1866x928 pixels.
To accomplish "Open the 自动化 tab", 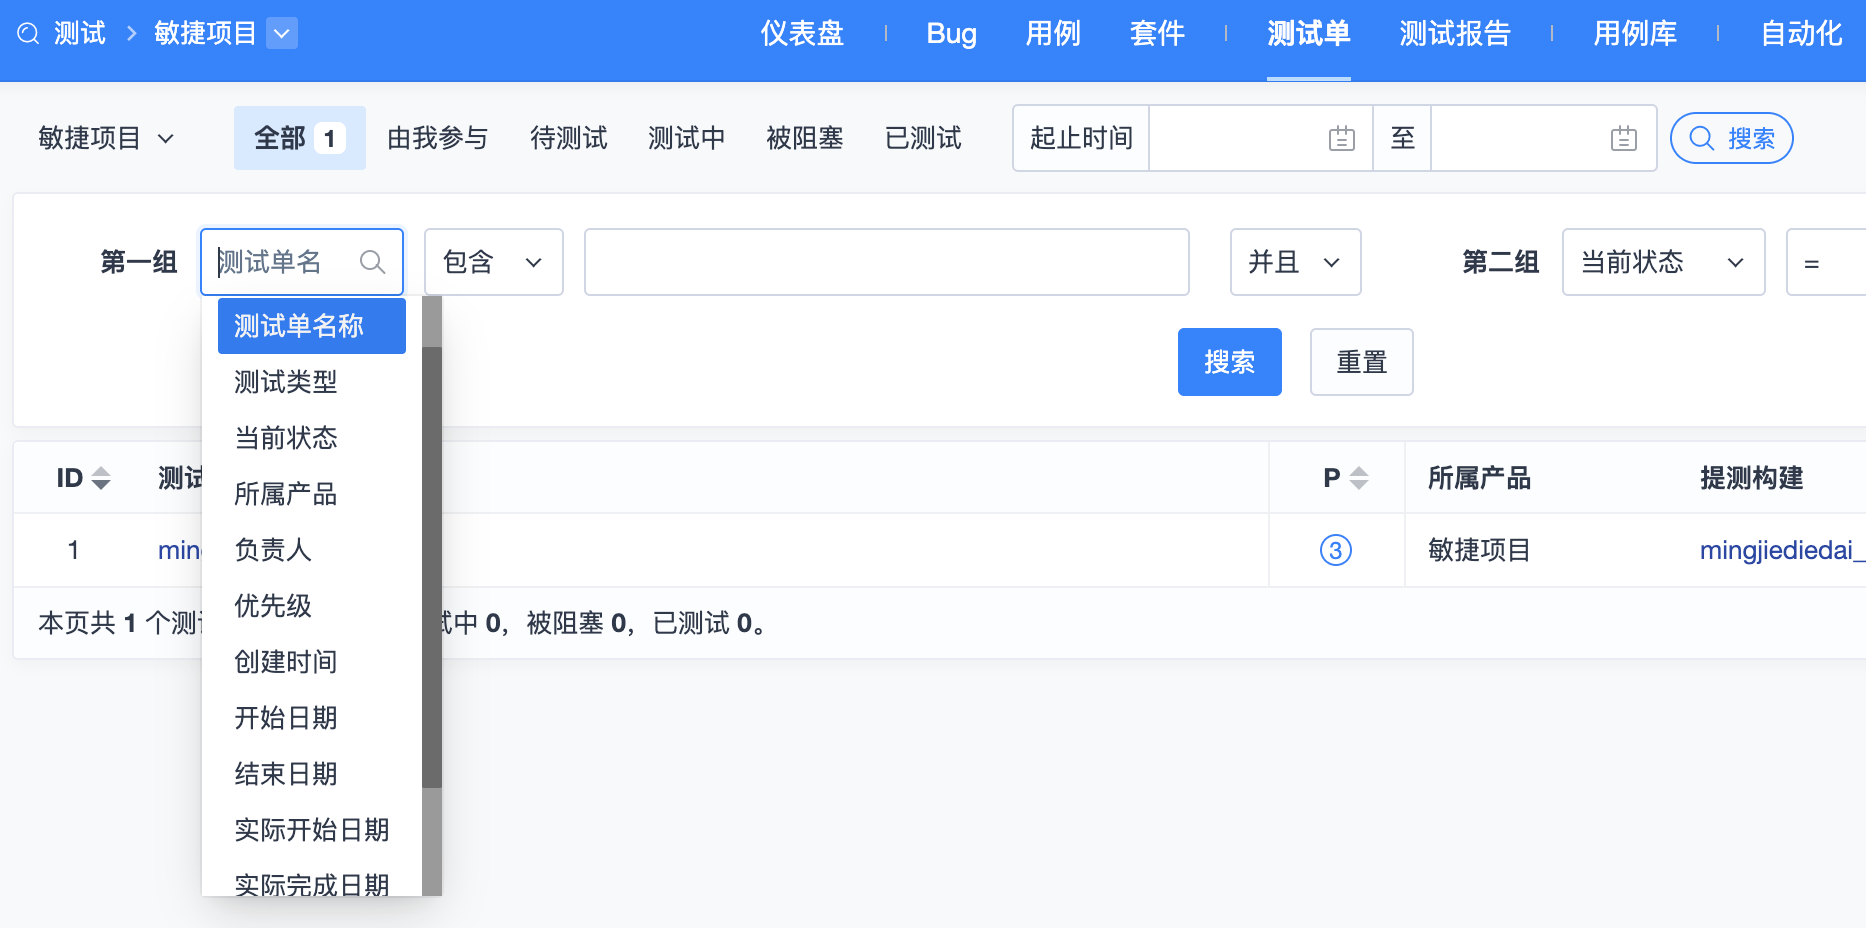I will coord(1801,34).
